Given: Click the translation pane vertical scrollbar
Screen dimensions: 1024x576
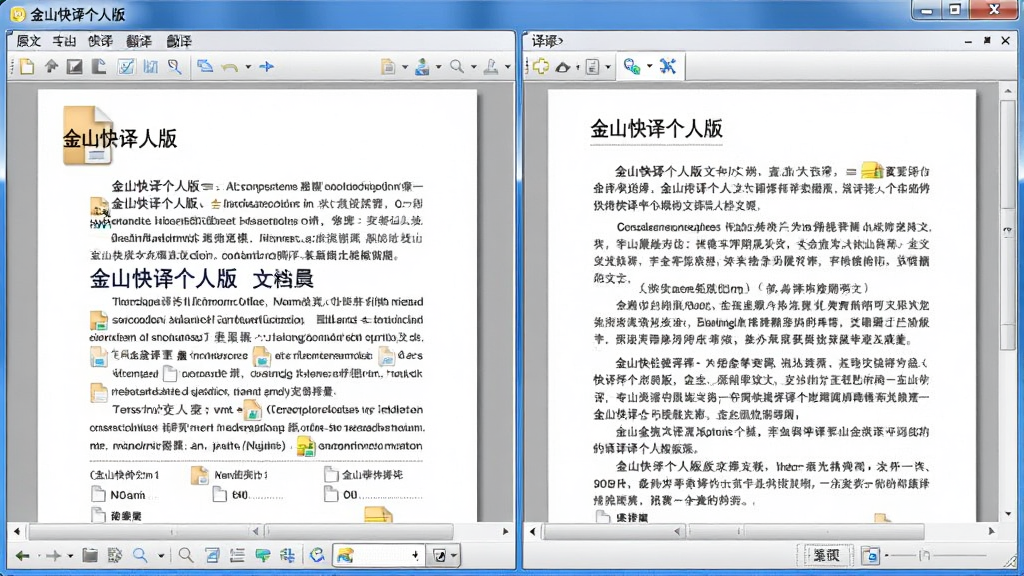Looking at the screenshot, I should [1008, 302].
